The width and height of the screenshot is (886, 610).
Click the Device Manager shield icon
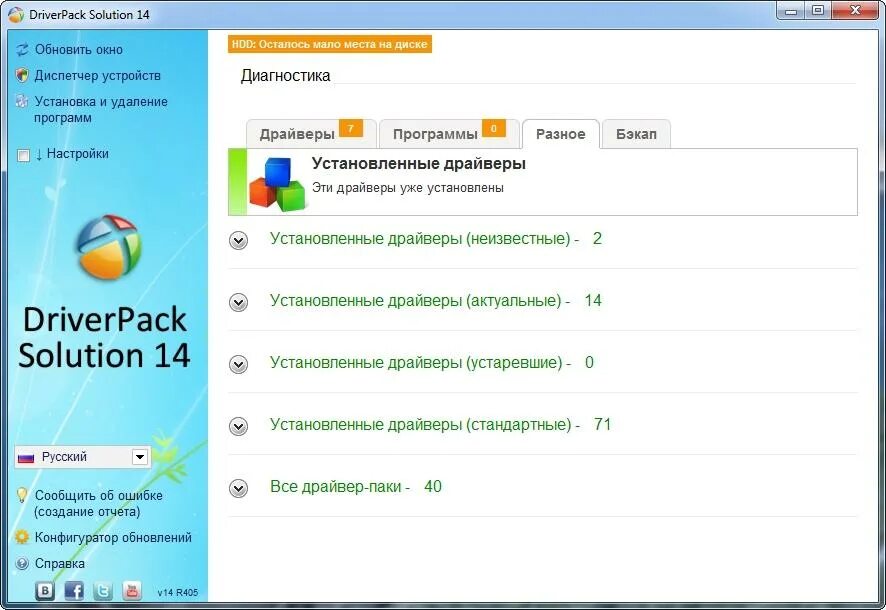click(x=22, y=75)
